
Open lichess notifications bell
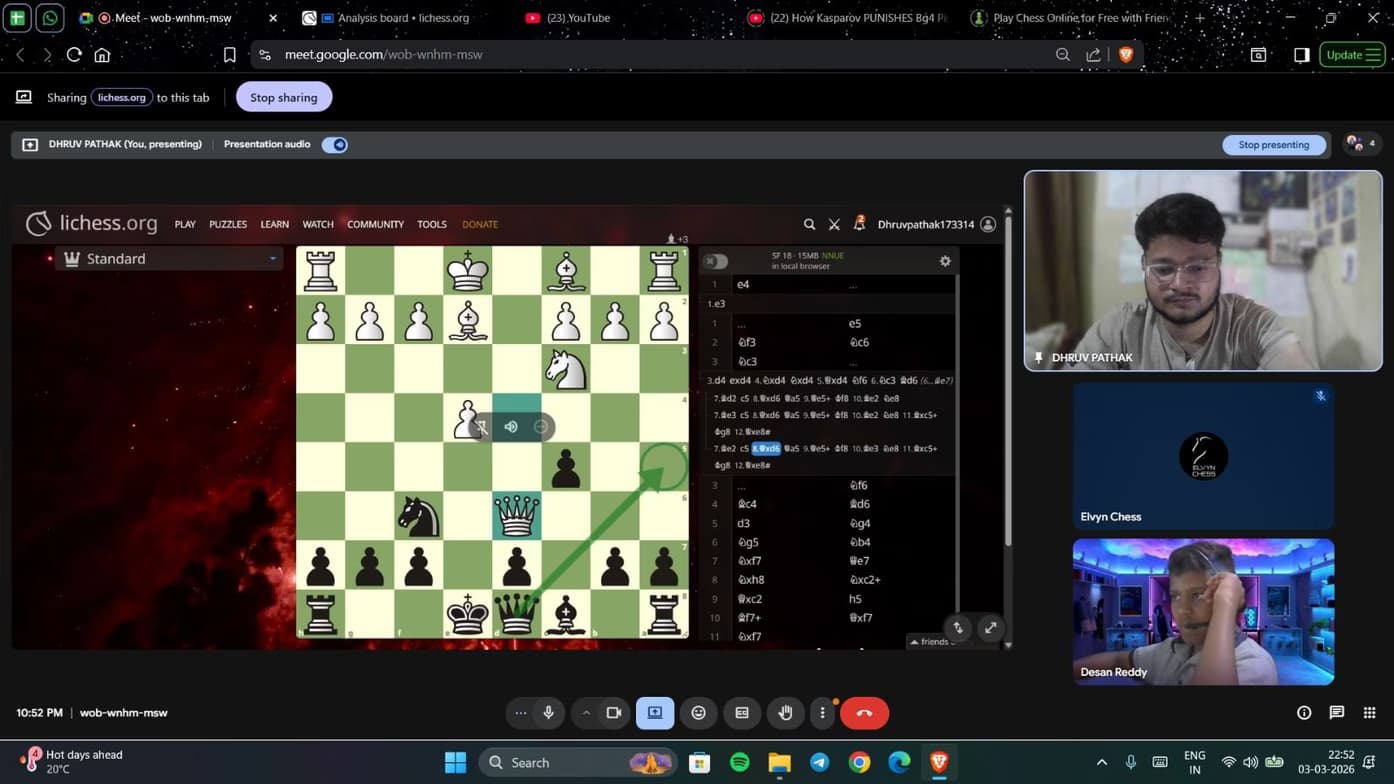[859, 224]
